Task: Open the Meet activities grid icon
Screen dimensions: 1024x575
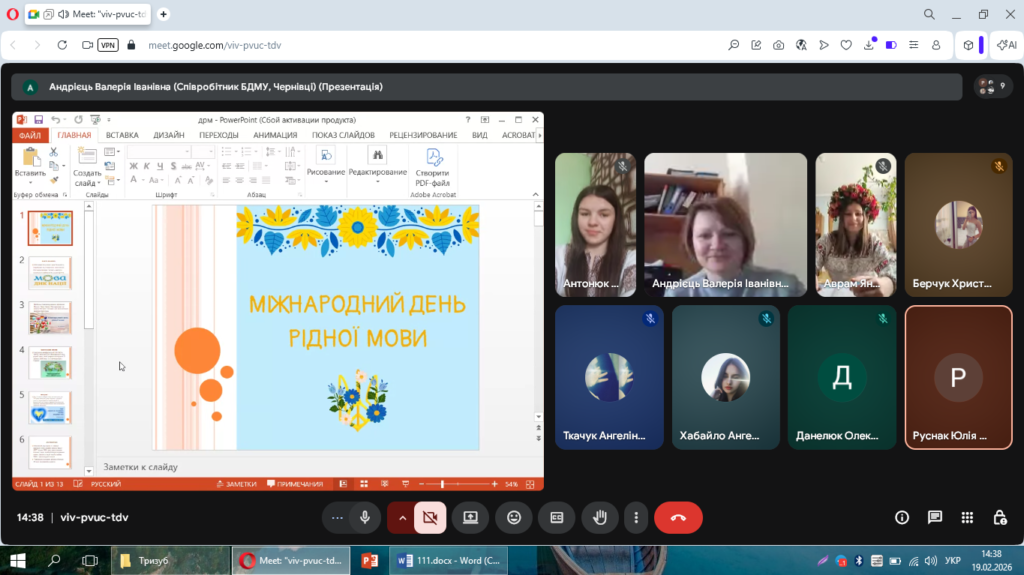Action: 967,517
